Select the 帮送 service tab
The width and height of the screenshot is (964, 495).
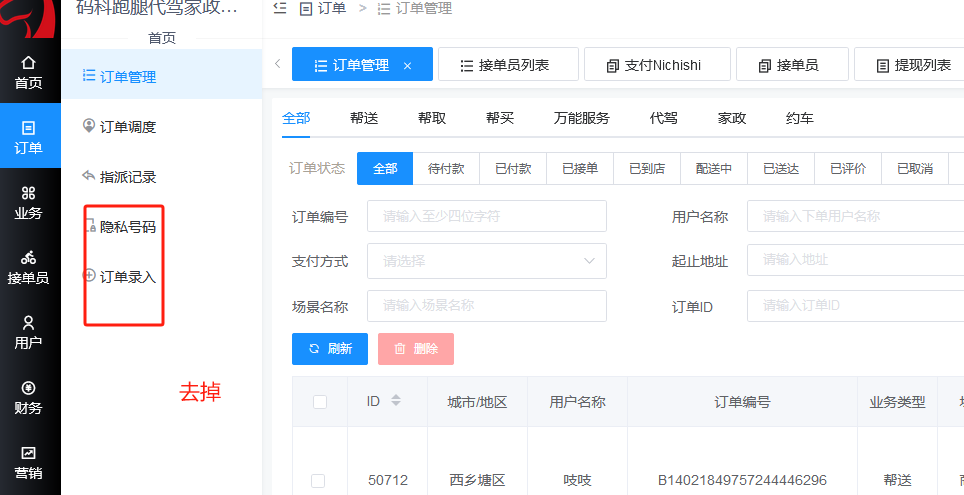click(364, 118)
